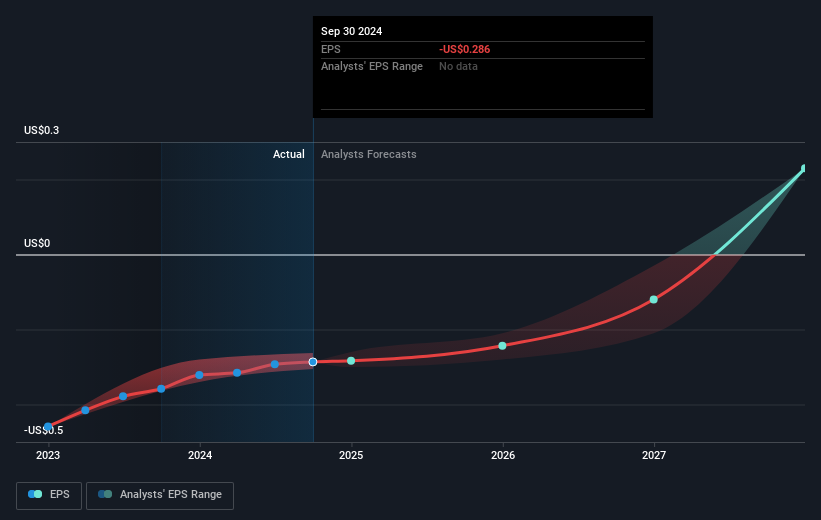Click the EPS data point above 2024 label

(x=199, y=375)
